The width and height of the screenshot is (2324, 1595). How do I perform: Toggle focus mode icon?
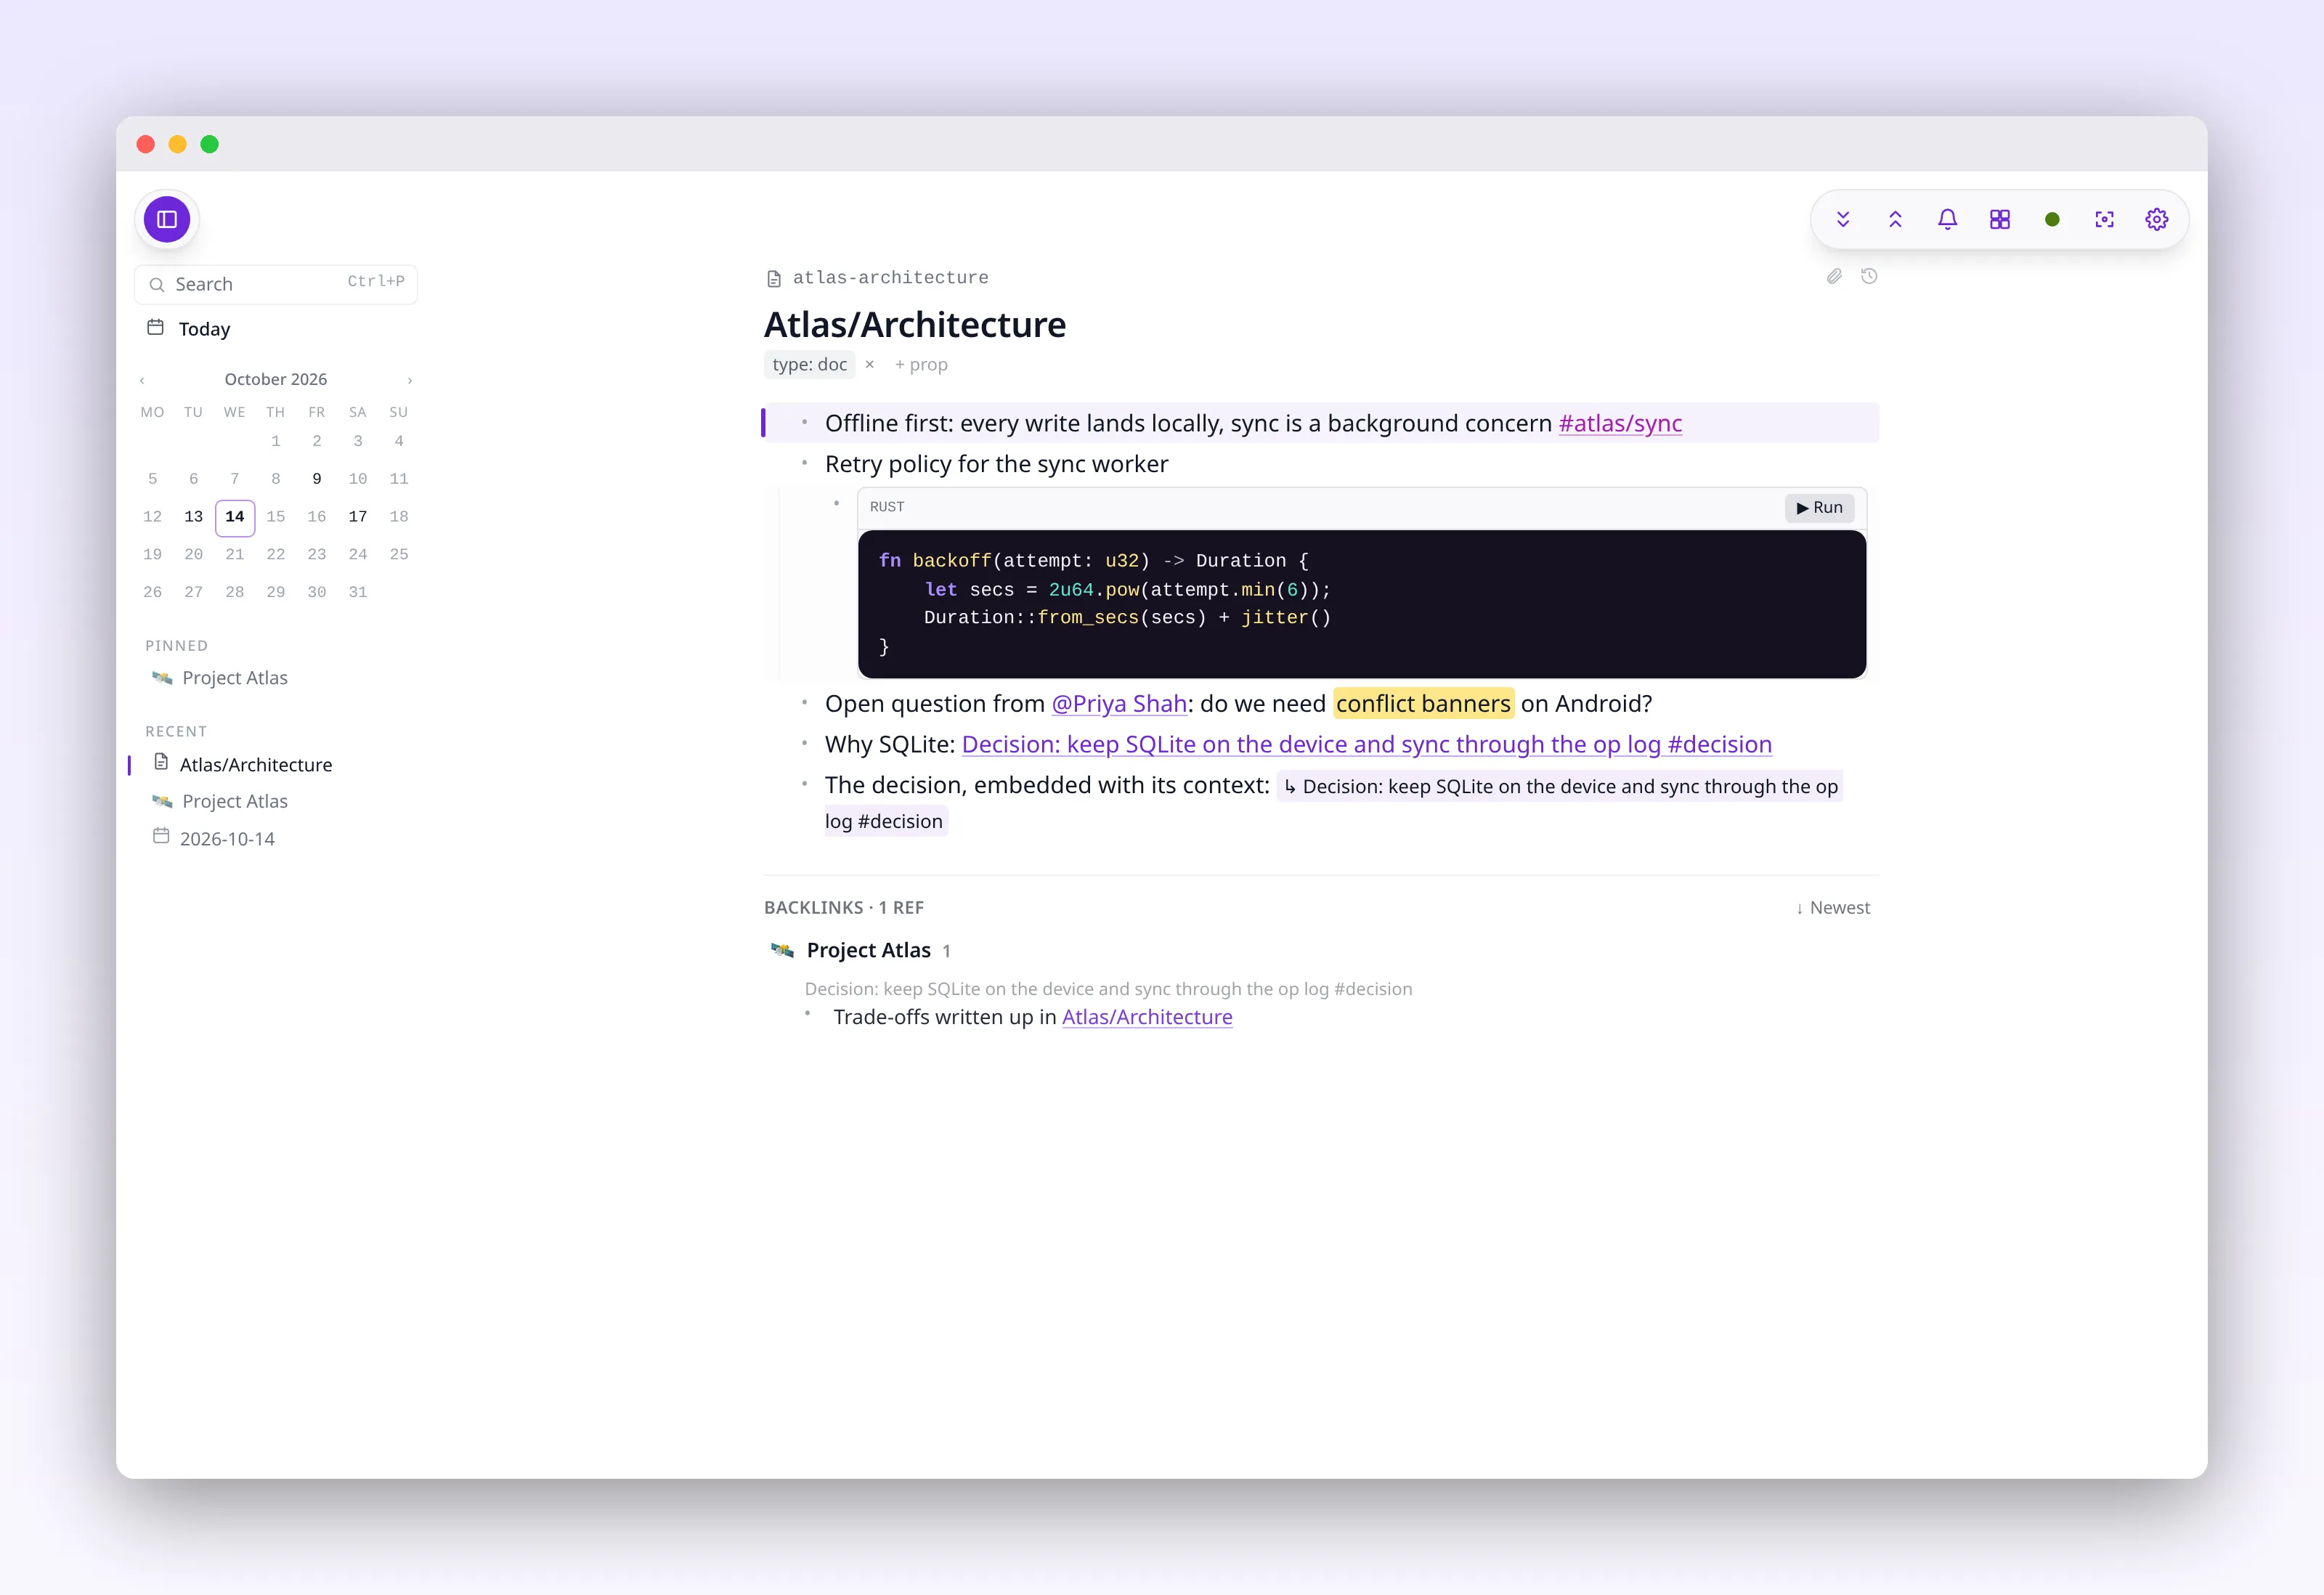(2104, 219)
